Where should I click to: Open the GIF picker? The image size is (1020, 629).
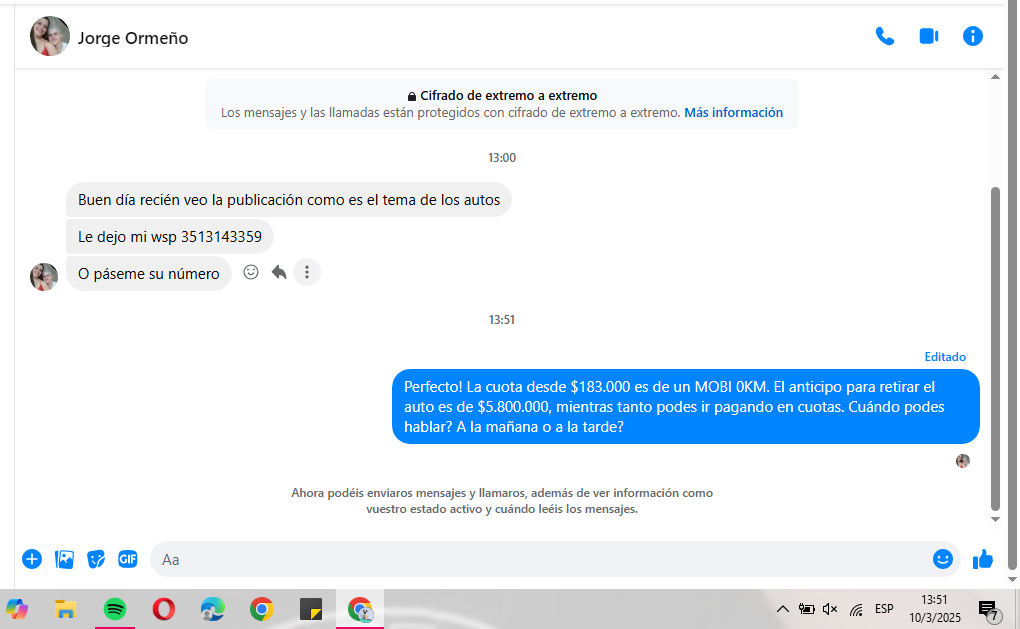(x=128, y=559)
